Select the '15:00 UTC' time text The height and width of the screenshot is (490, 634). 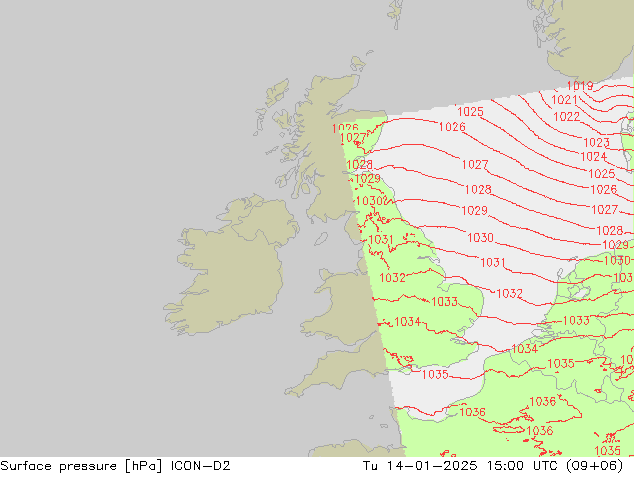(x=522, y=466)
